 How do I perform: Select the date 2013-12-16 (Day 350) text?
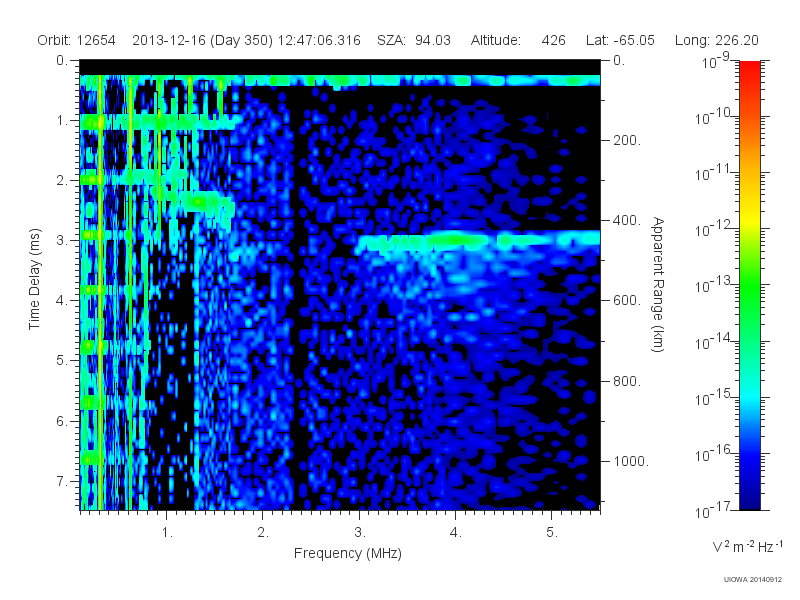coord(203,40)
